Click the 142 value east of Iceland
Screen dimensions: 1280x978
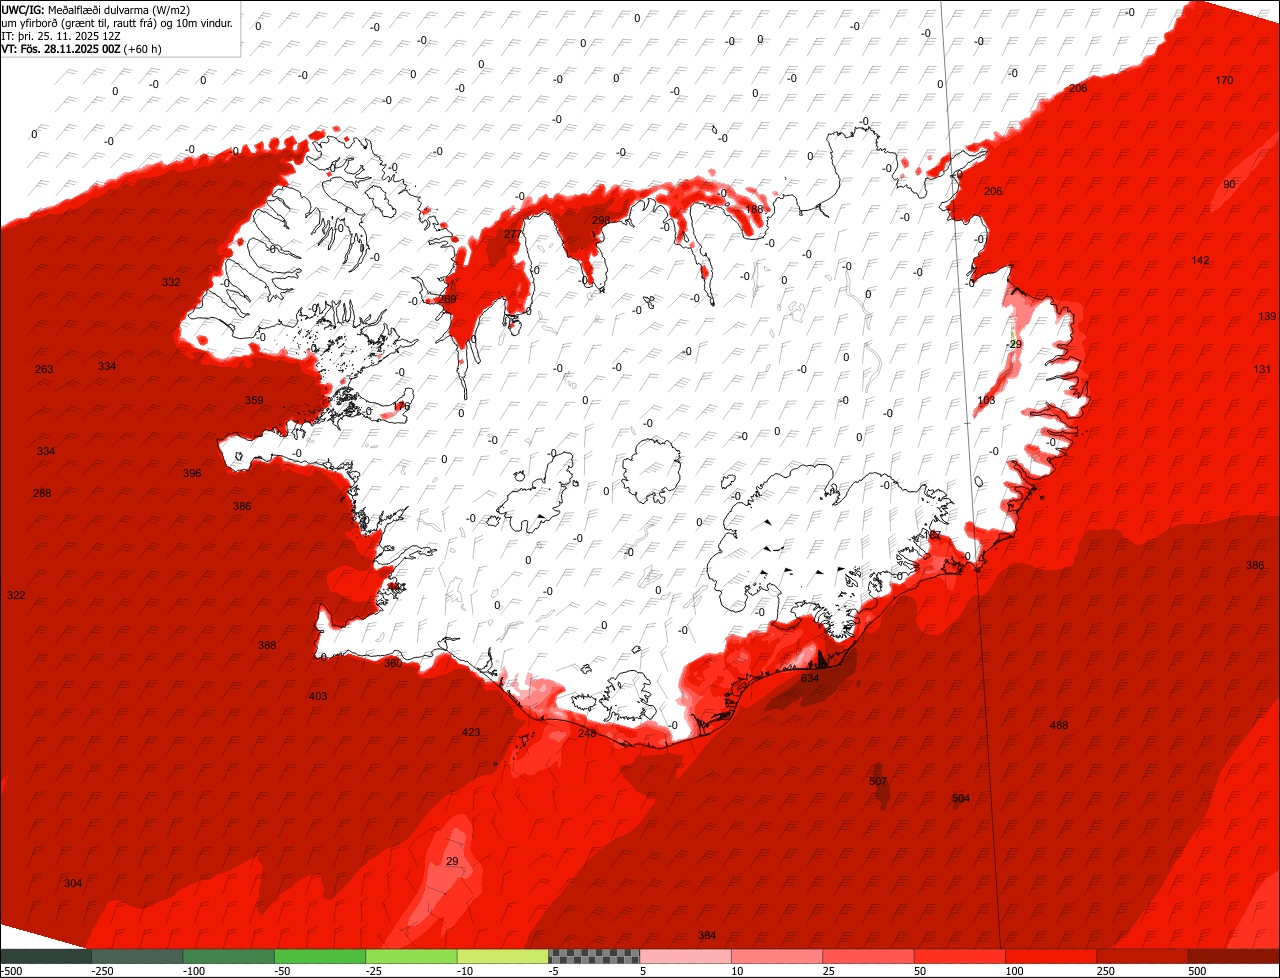1200,260
